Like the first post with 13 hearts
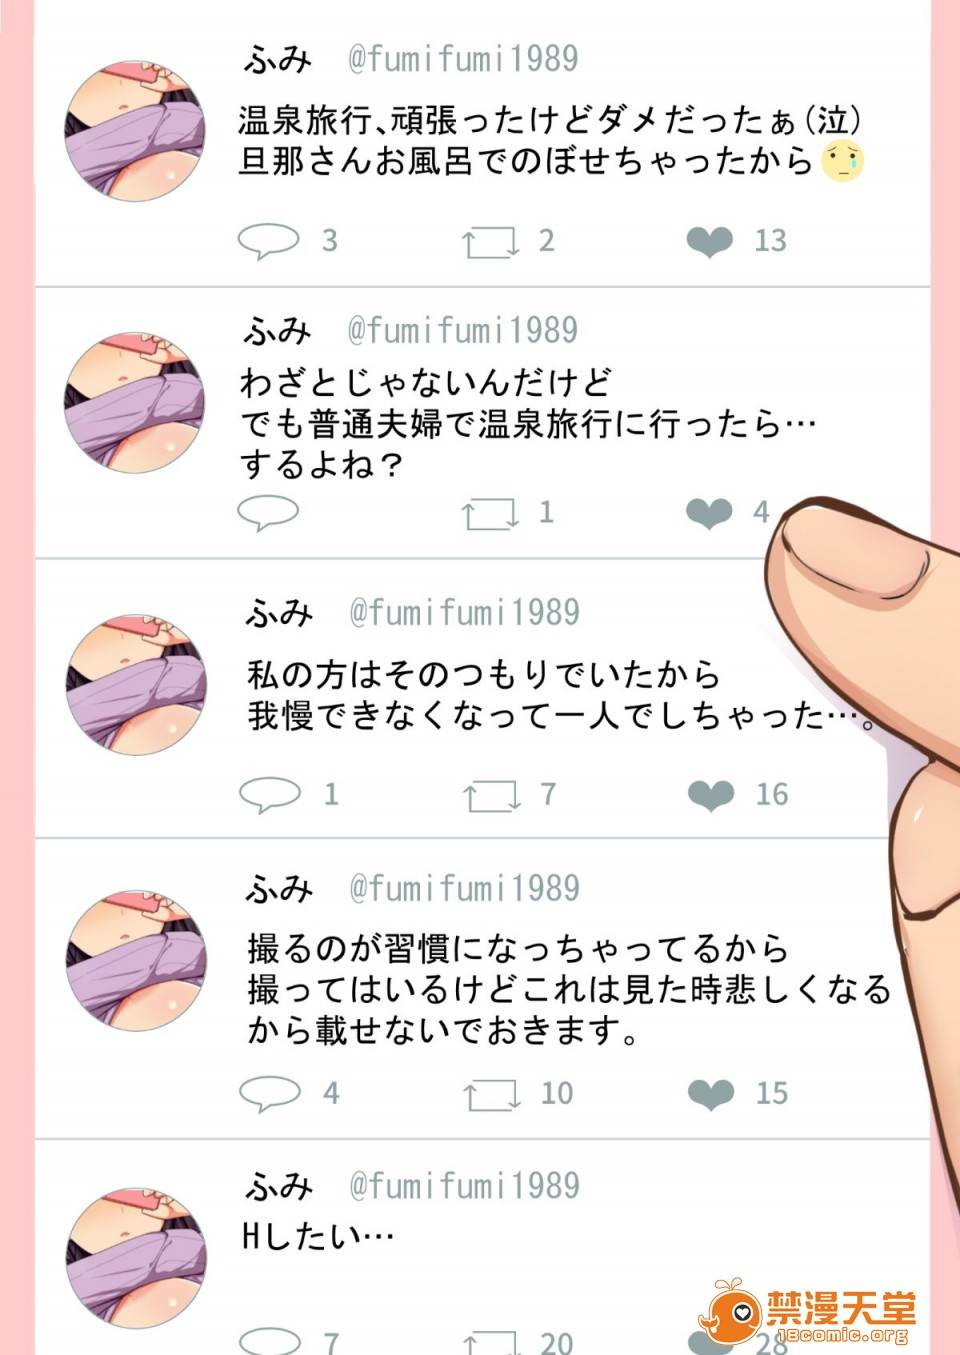 (x=710, y=242)
